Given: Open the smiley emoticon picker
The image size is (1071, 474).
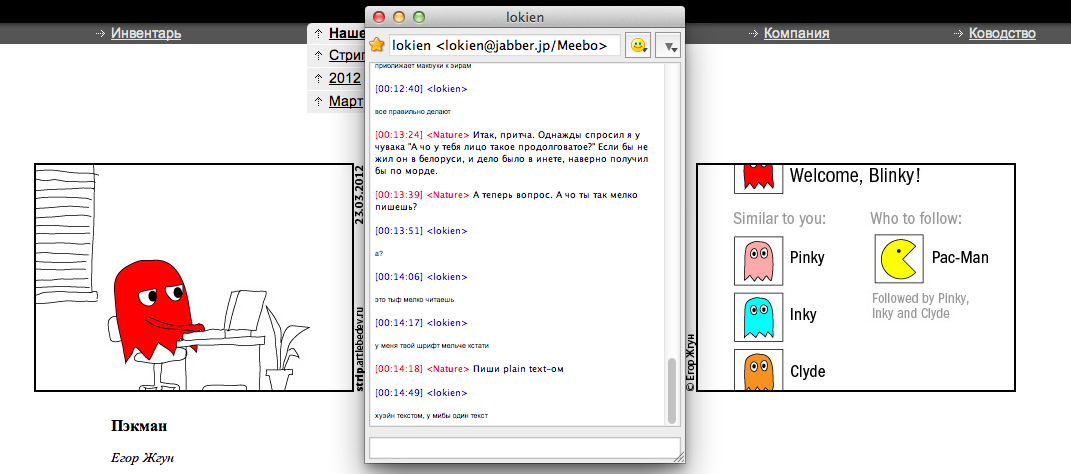Looking at the screenshot, I should coord(637,46).
